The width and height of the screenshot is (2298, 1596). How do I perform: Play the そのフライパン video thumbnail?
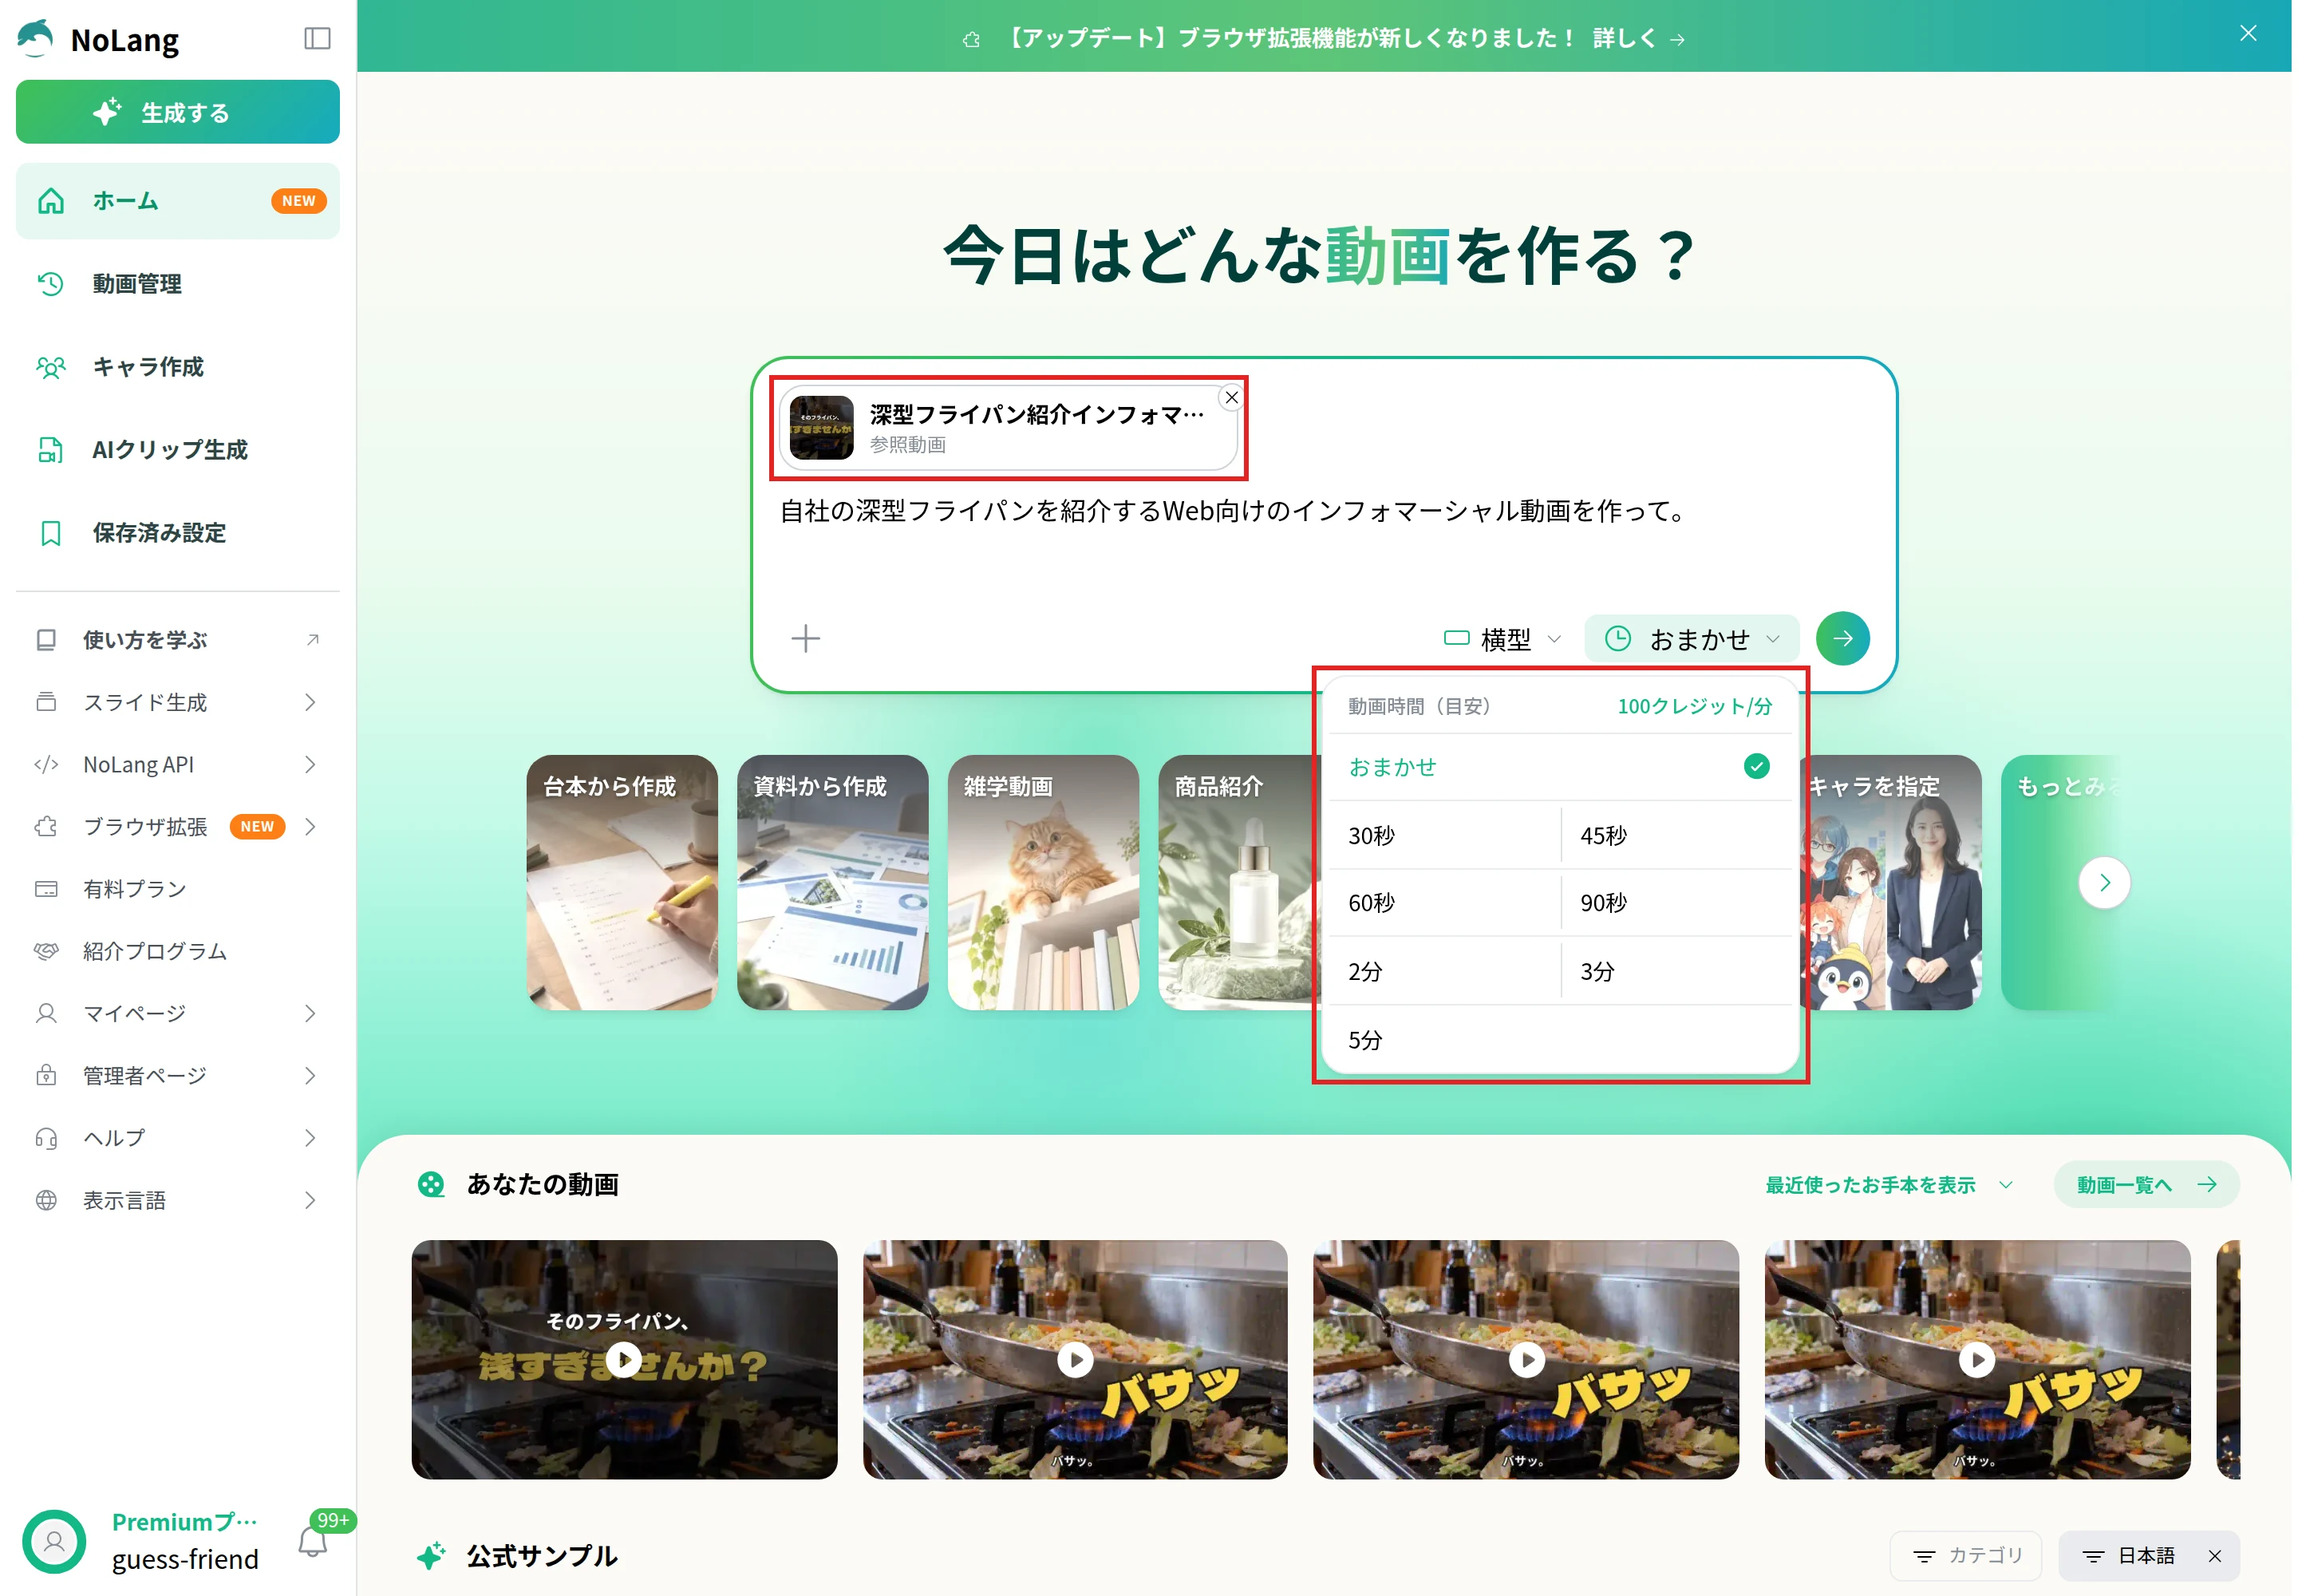pos(624,1360)
